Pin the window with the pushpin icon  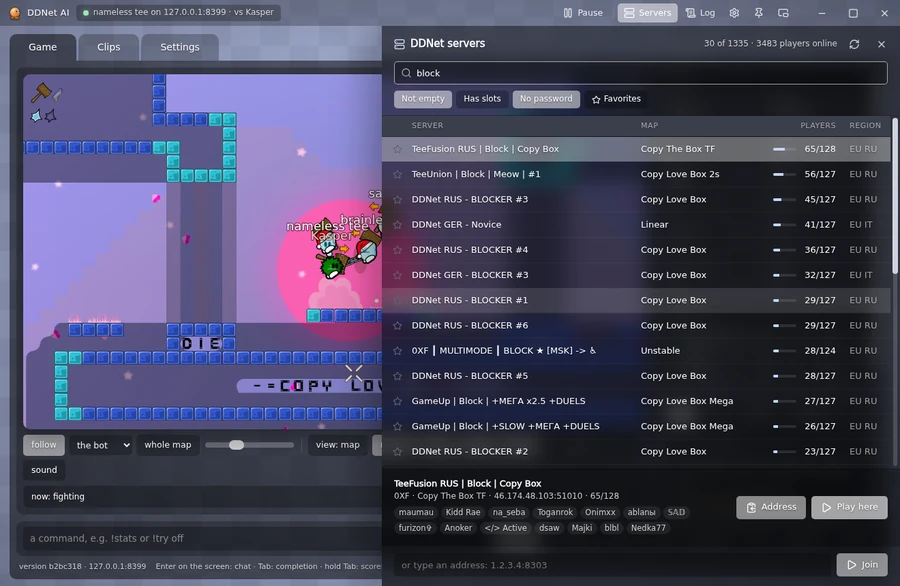(759, 13)
